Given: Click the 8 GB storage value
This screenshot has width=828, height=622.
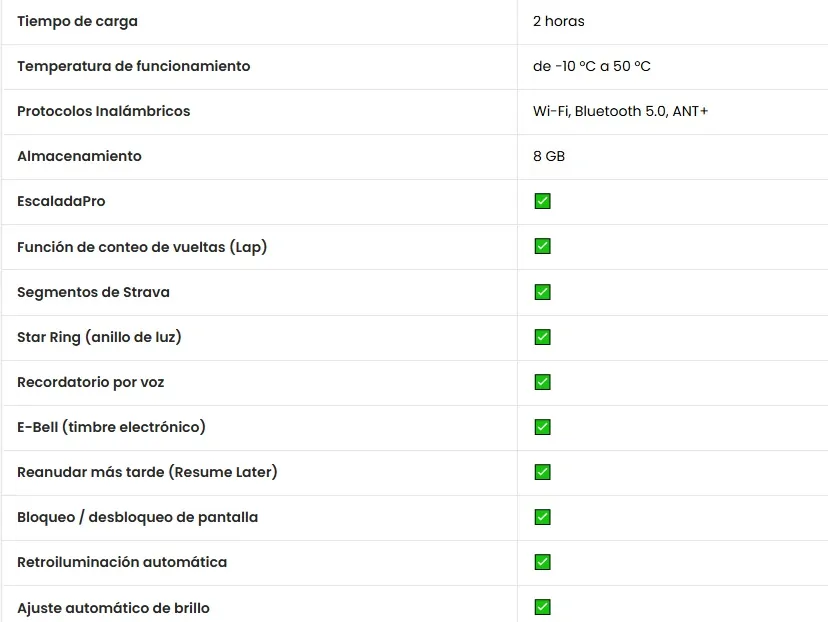Looking at the screenshot, I should pos(549,156).
